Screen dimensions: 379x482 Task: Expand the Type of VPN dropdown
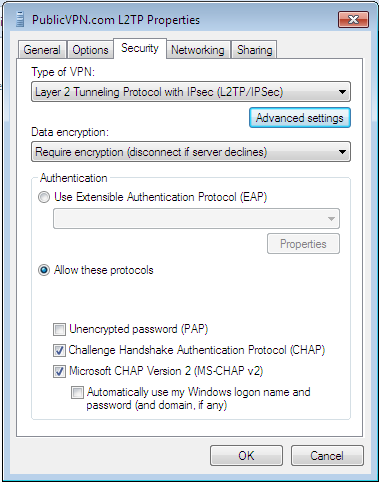191,92
